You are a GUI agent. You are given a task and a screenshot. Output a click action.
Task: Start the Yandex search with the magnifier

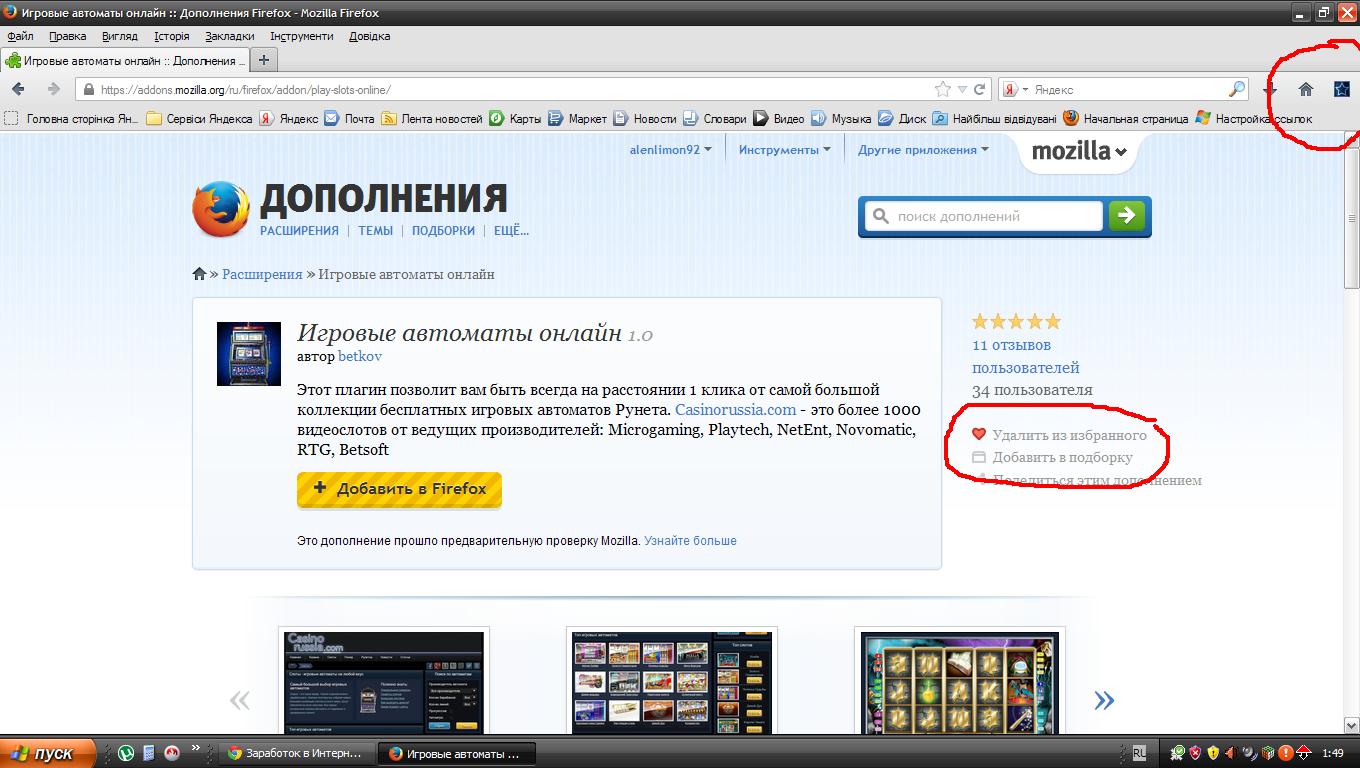point(1237,89)
